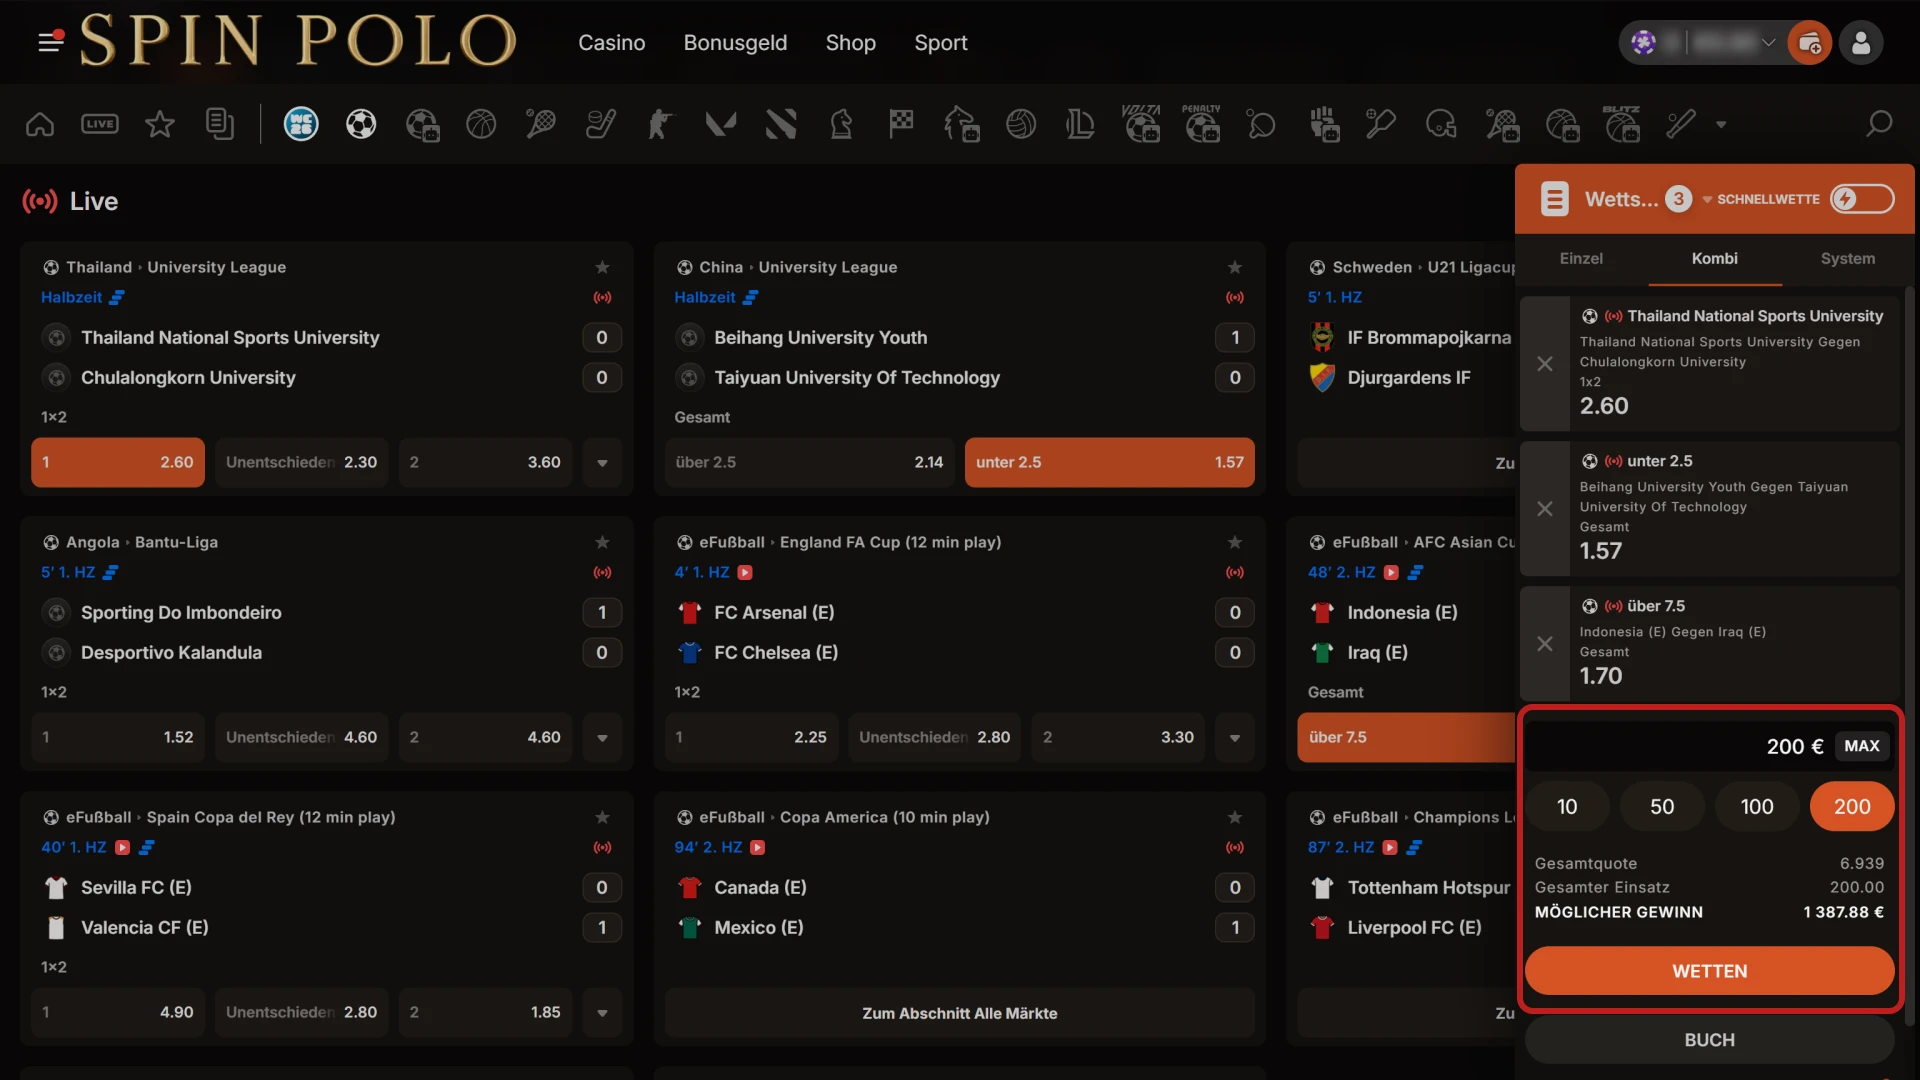Bet on Unentschieden 2.80 for Arsenal-Chelsea
Viewport: 1920px width, 1080px height.
(934, 737)
